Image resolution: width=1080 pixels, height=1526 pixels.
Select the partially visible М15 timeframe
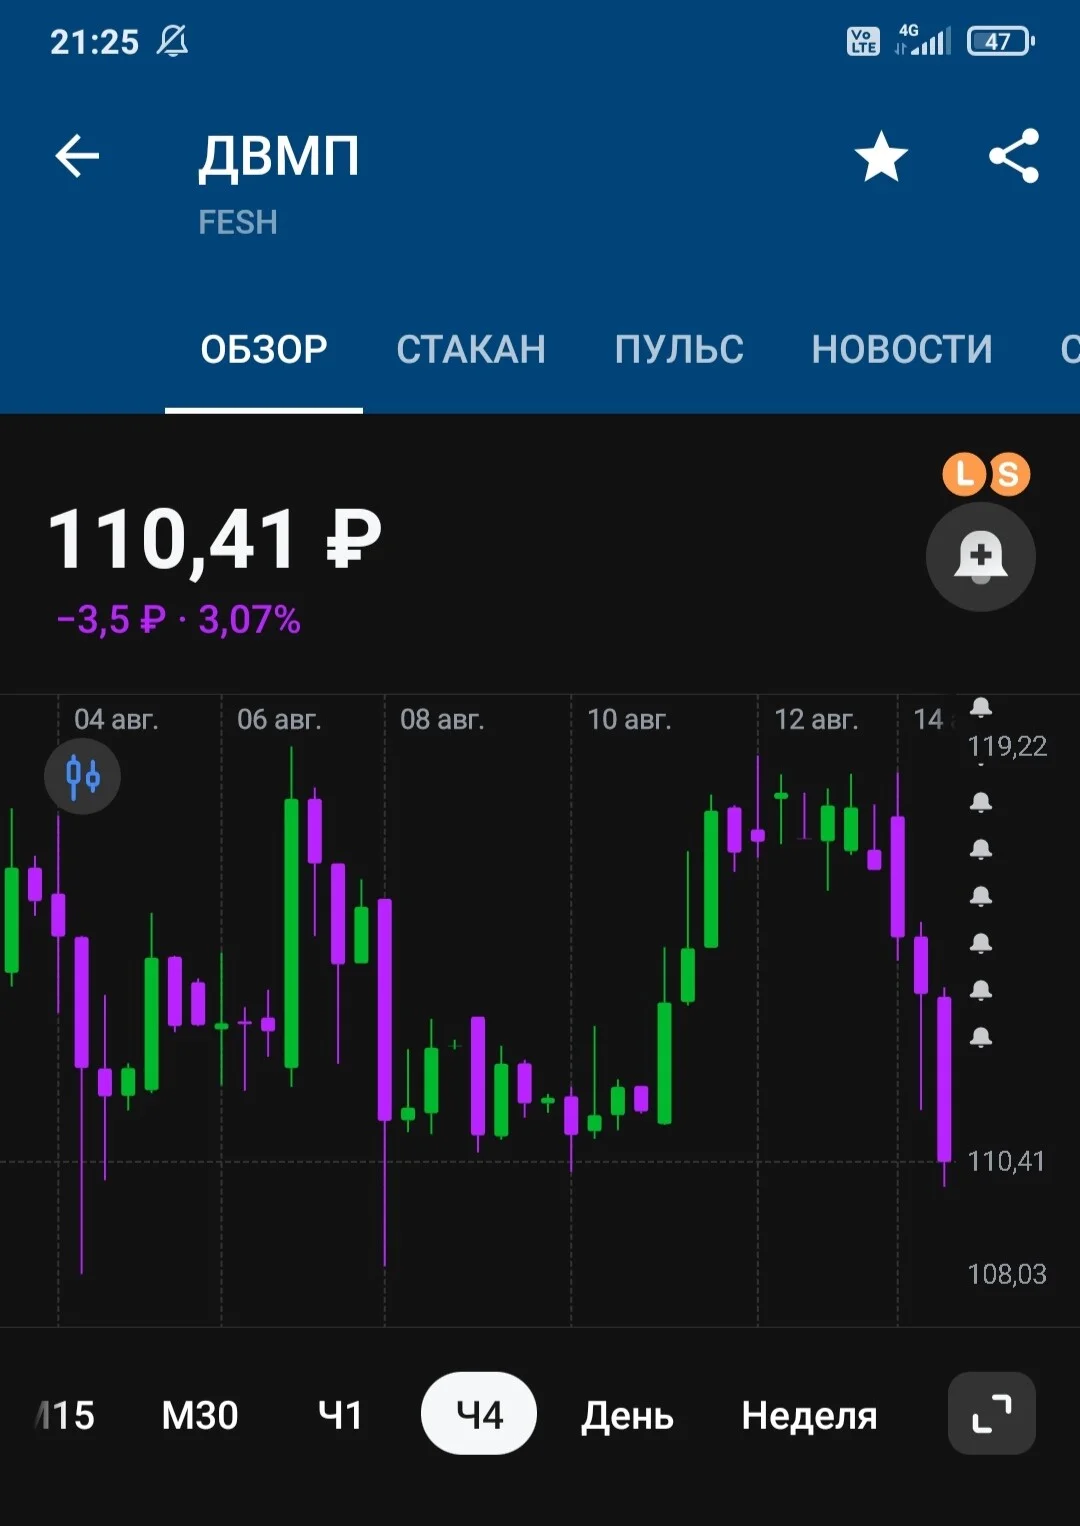pyautogui.click(x=65, y=1415)
